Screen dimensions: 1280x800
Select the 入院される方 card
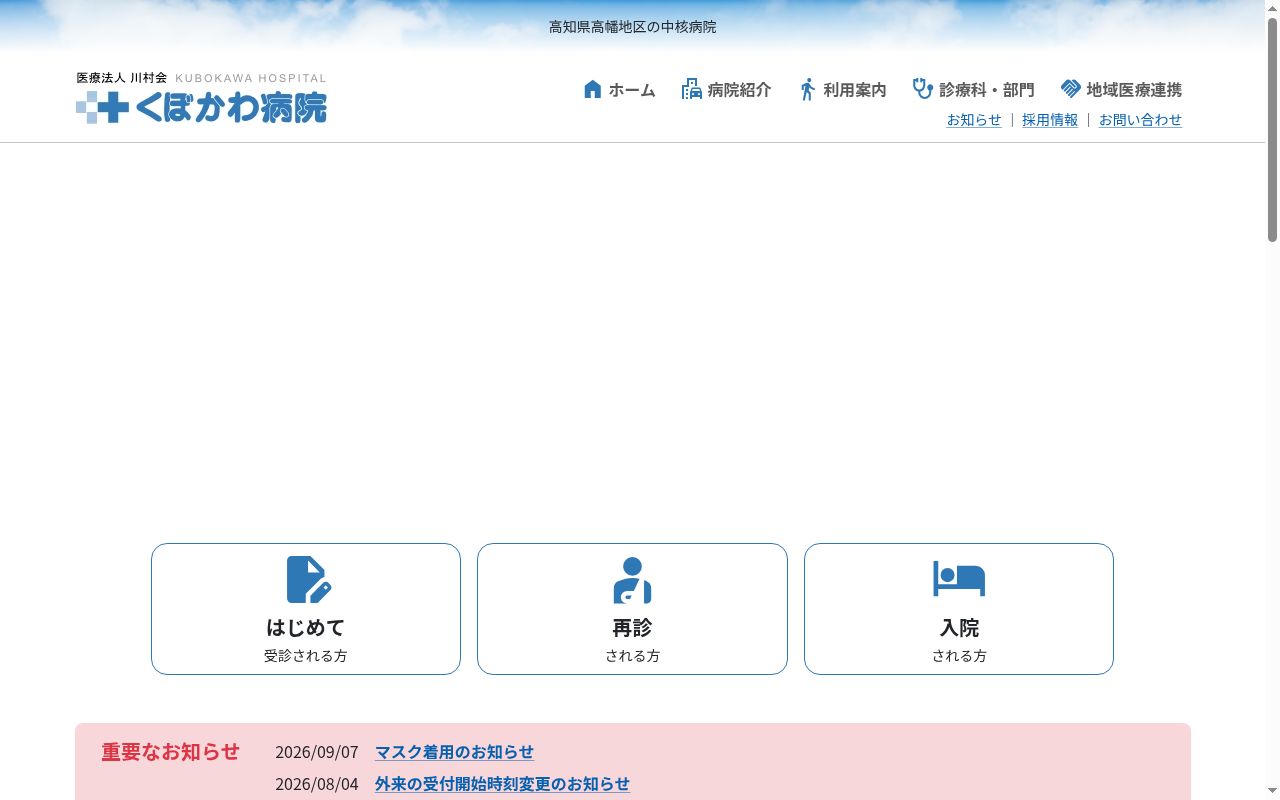pos(959,609)
